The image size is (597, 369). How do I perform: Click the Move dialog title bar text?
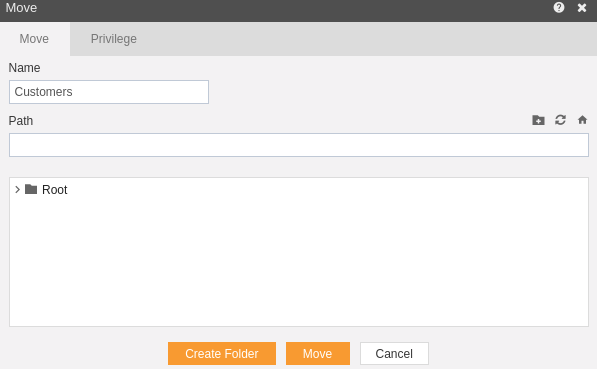coord(21,8)
